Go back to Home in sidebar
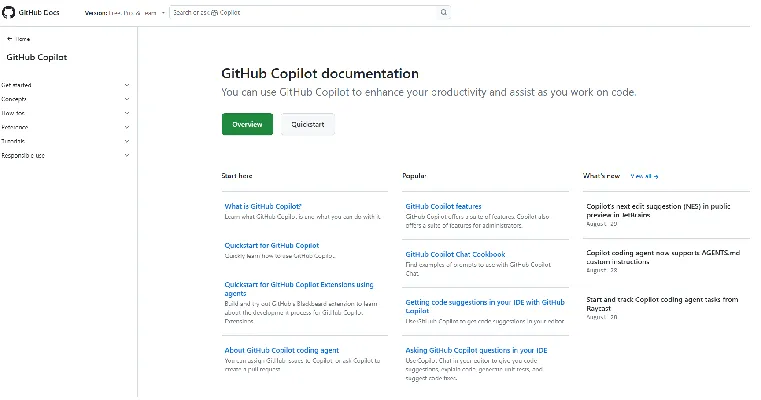 tap(18, 39)
